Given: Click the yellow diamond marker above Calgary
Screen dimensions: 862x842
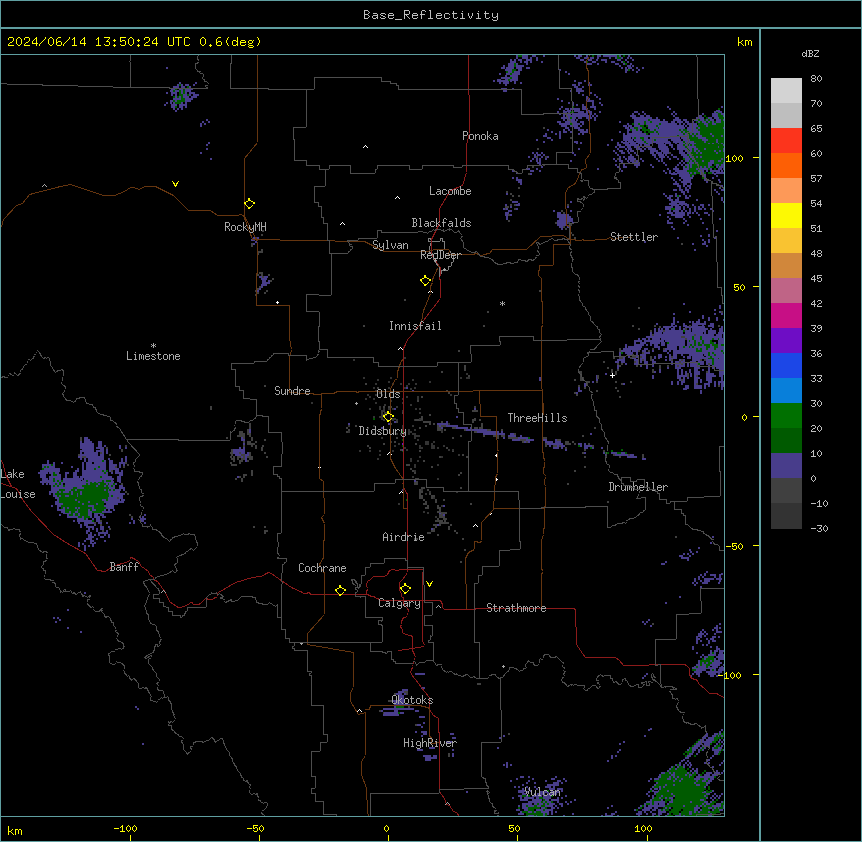Looking at the screenshot, I should pyautogui.click(x=405, y=589).
